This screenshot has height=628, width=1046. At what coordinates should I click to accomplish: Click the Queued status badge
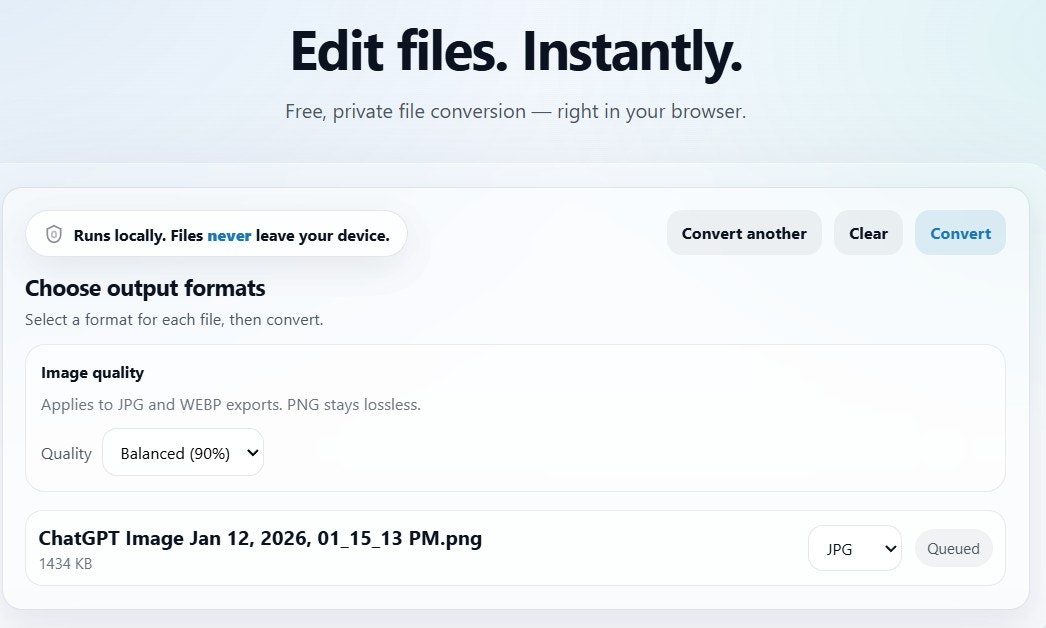pyautogui.click(x=953, y=548)
